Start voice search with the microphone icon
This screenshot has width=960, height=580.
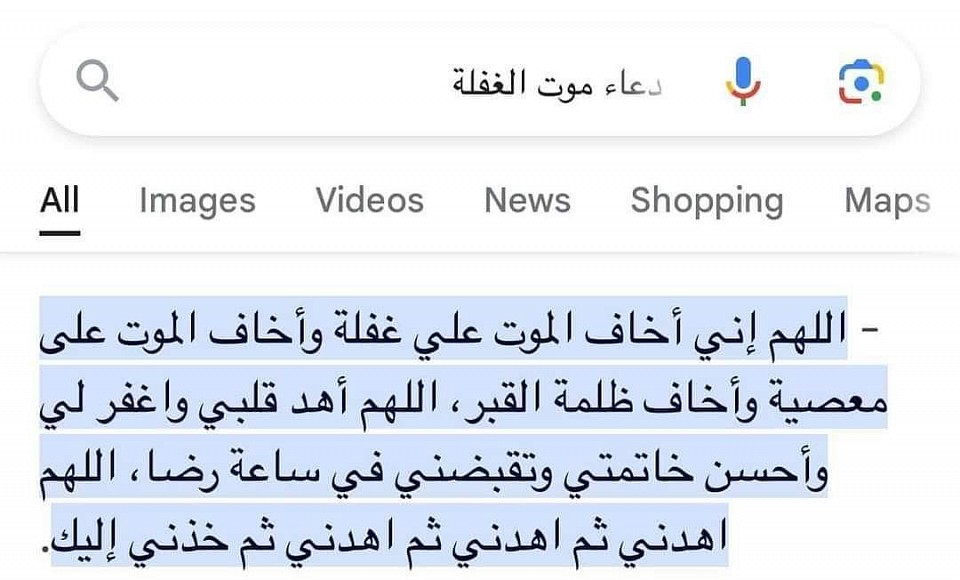[x=743, y=81]
